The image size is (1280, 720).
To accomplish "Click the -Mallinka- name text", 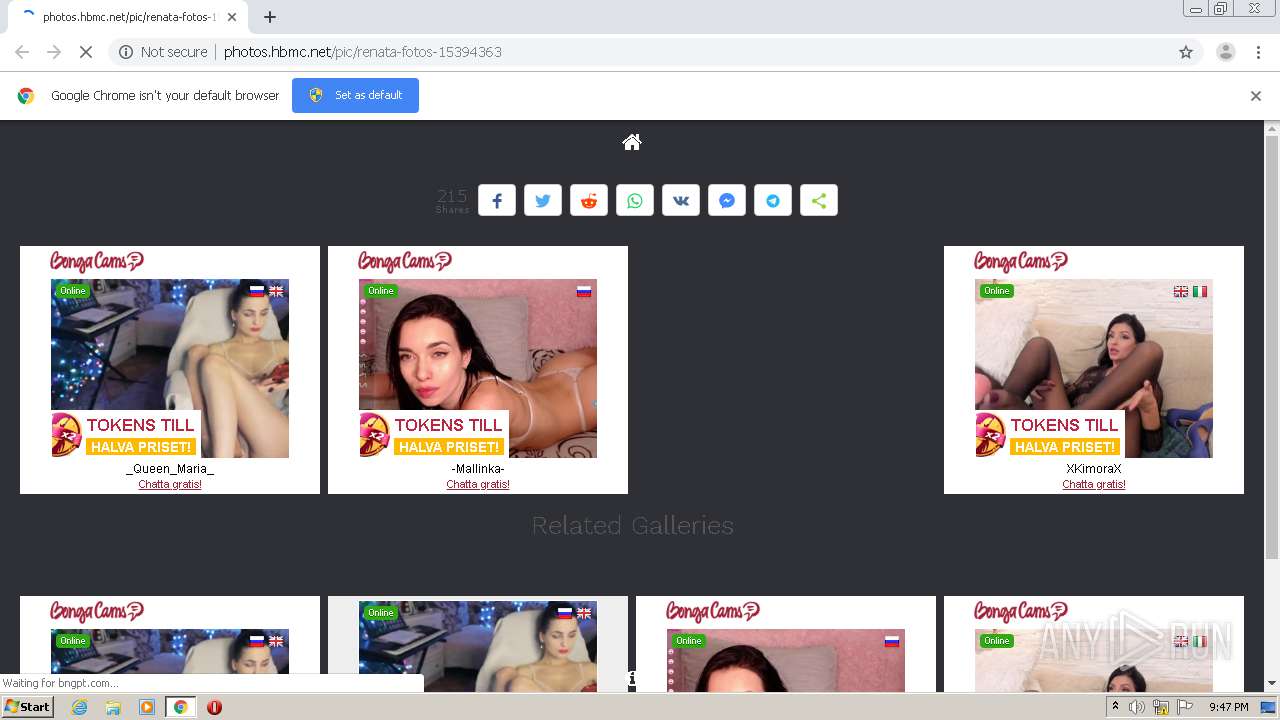I will click(478, 469).
